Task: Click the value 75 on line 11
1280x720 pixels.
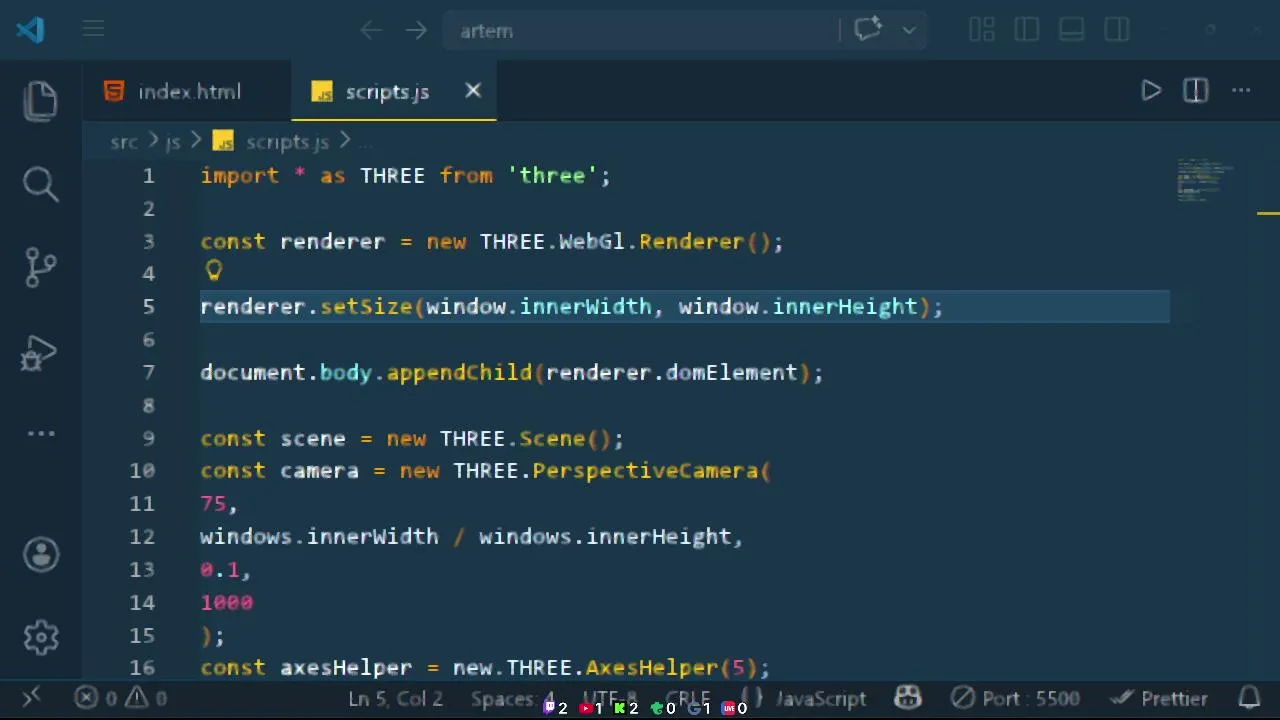Action: [x=214, y=504]
